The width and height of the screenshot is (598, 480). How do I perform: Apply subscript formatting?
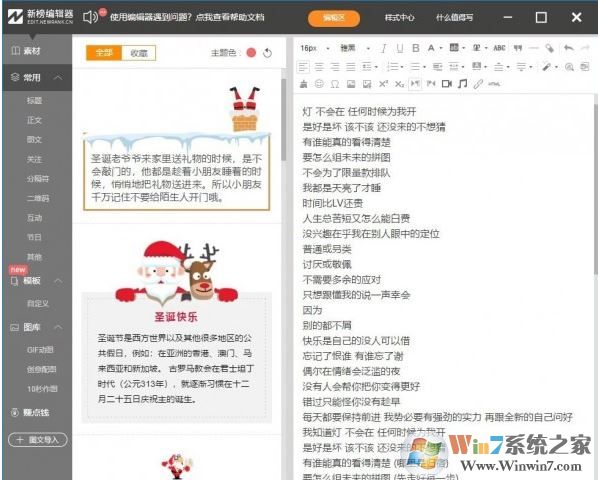click(399, 84)
